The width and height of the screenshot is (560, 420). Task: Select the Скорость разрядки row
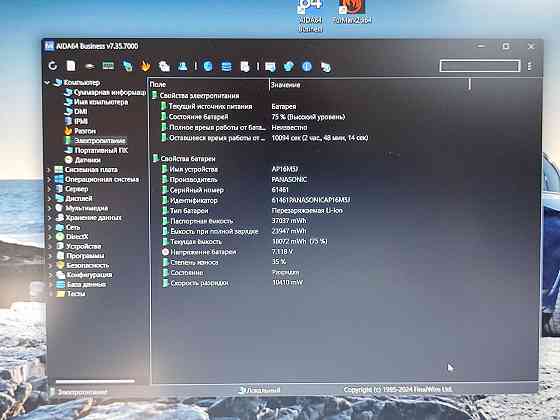233,283
